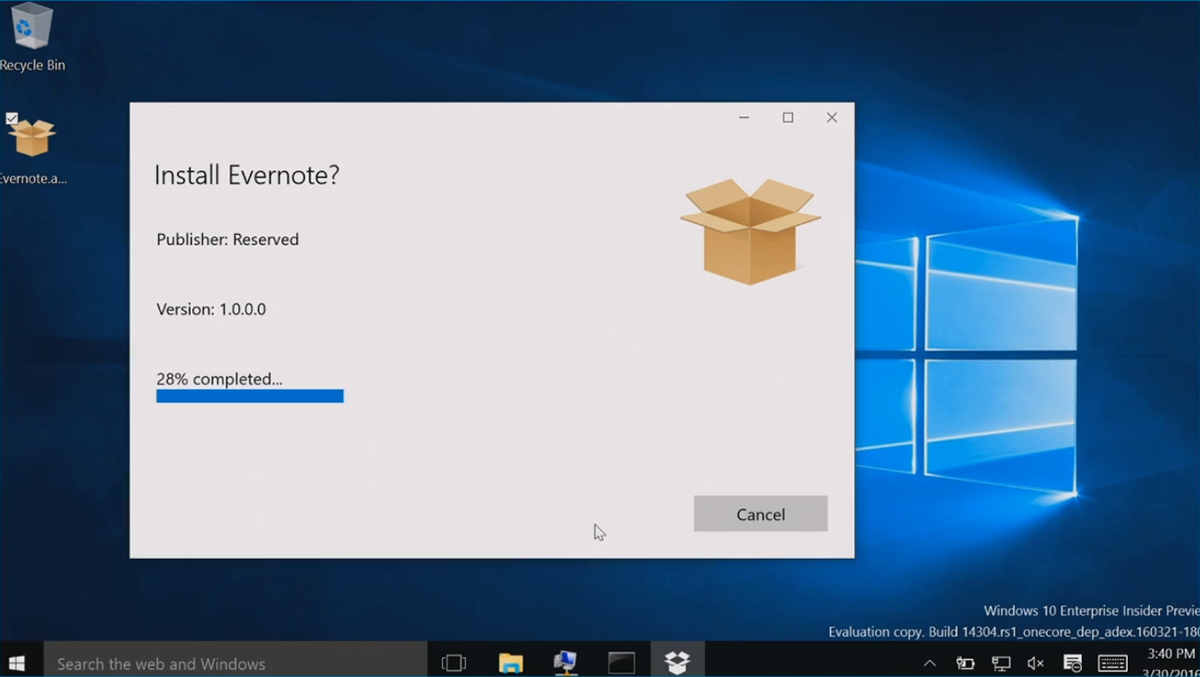Screen dimensions: 1200x677
Task: Open the Start menu
Action: (19, 660)
